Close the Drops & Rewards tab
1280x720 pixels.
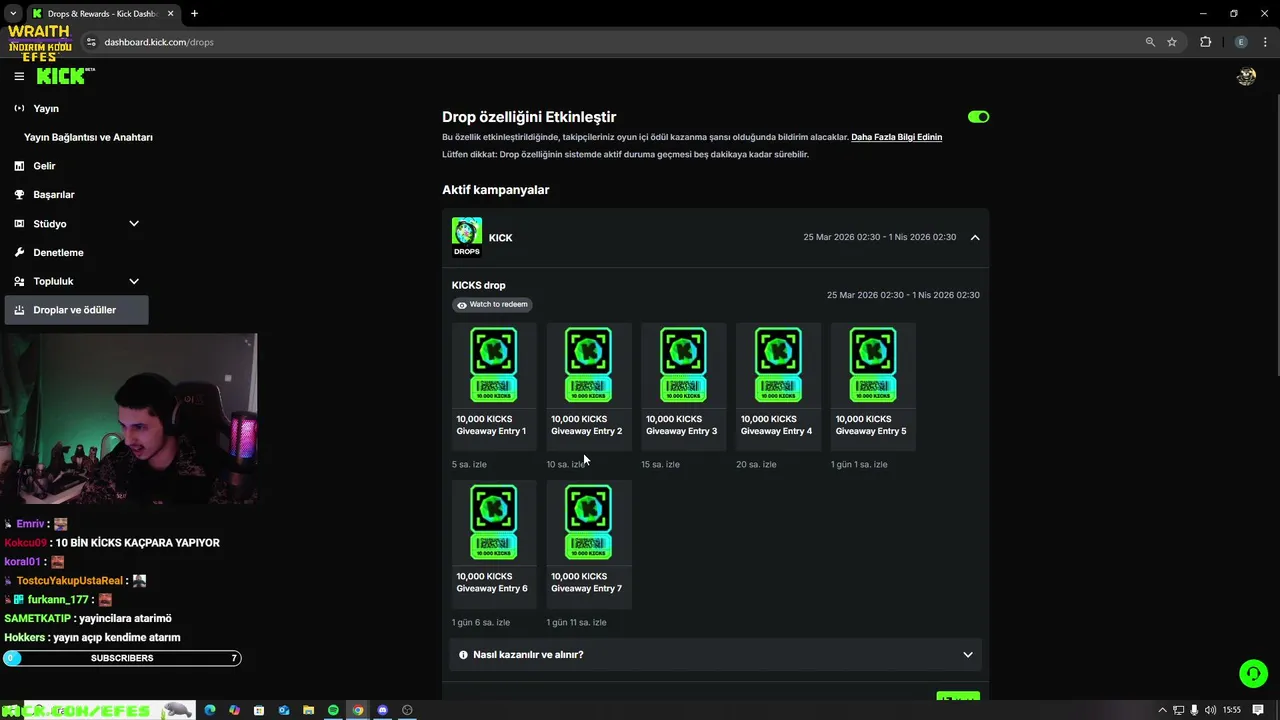tap(172, 14)
